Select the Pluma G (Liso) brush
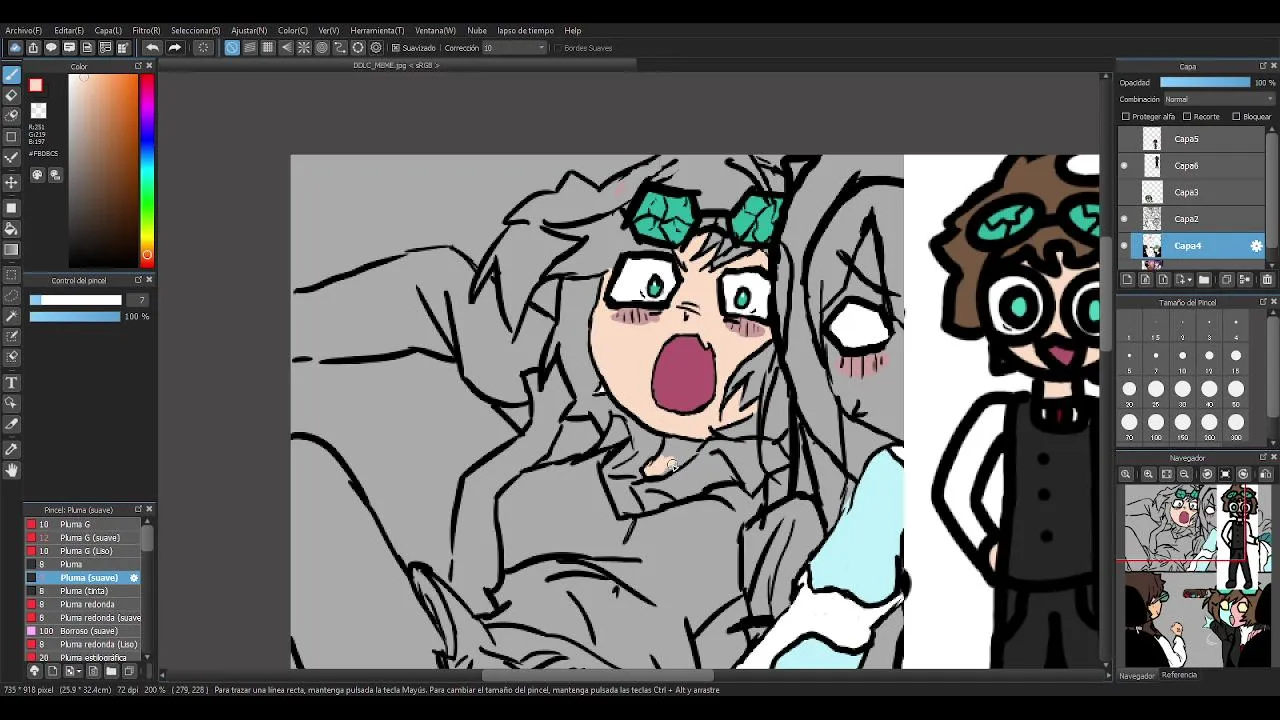 (84, 551)
